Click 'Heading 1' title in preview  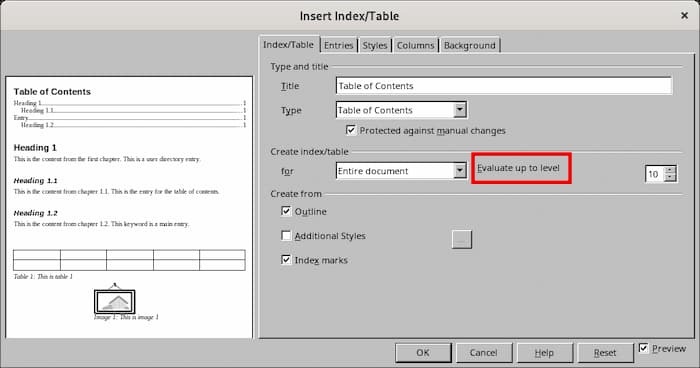click(x=35, y=147)
